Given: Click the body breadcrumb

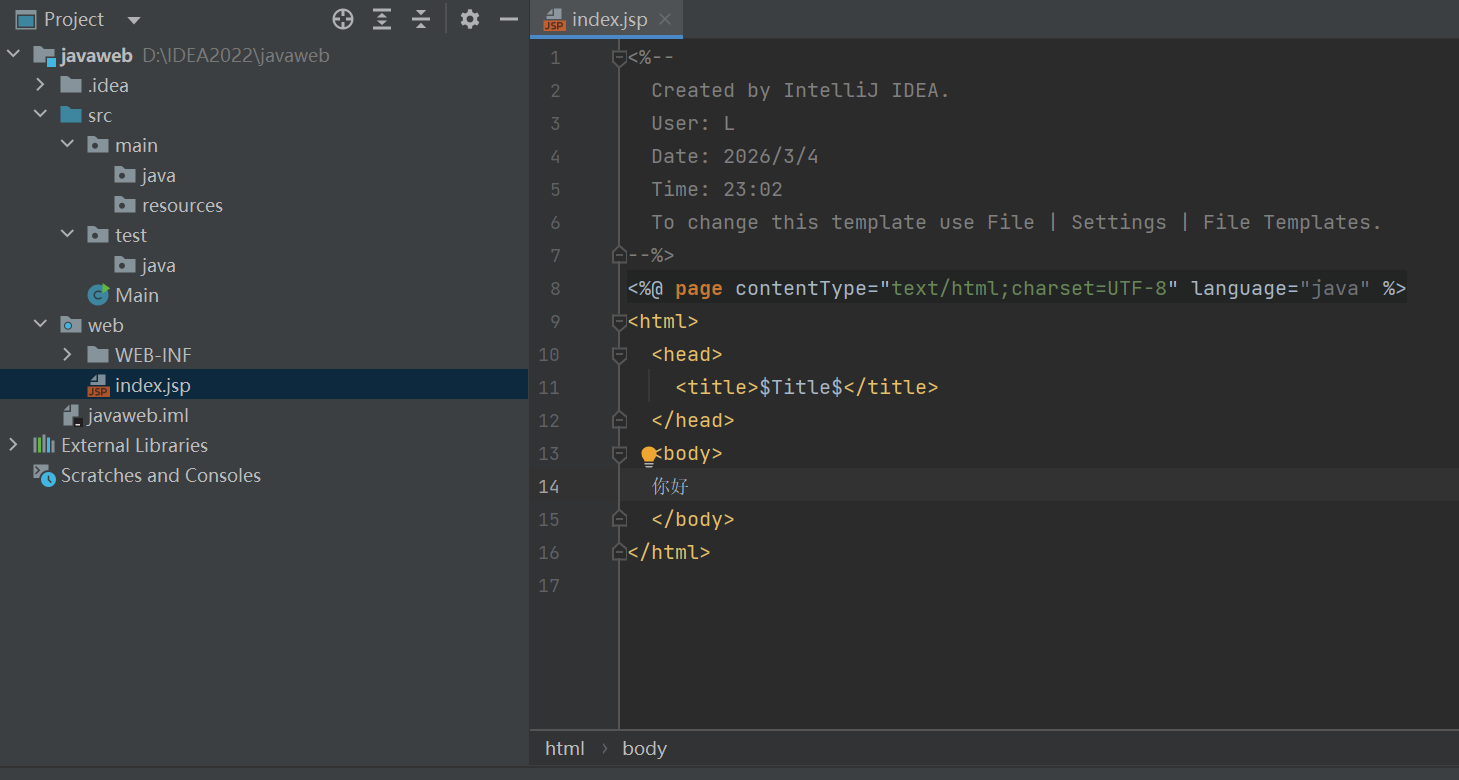Looking at the screenshot, I should pos(644,748).
